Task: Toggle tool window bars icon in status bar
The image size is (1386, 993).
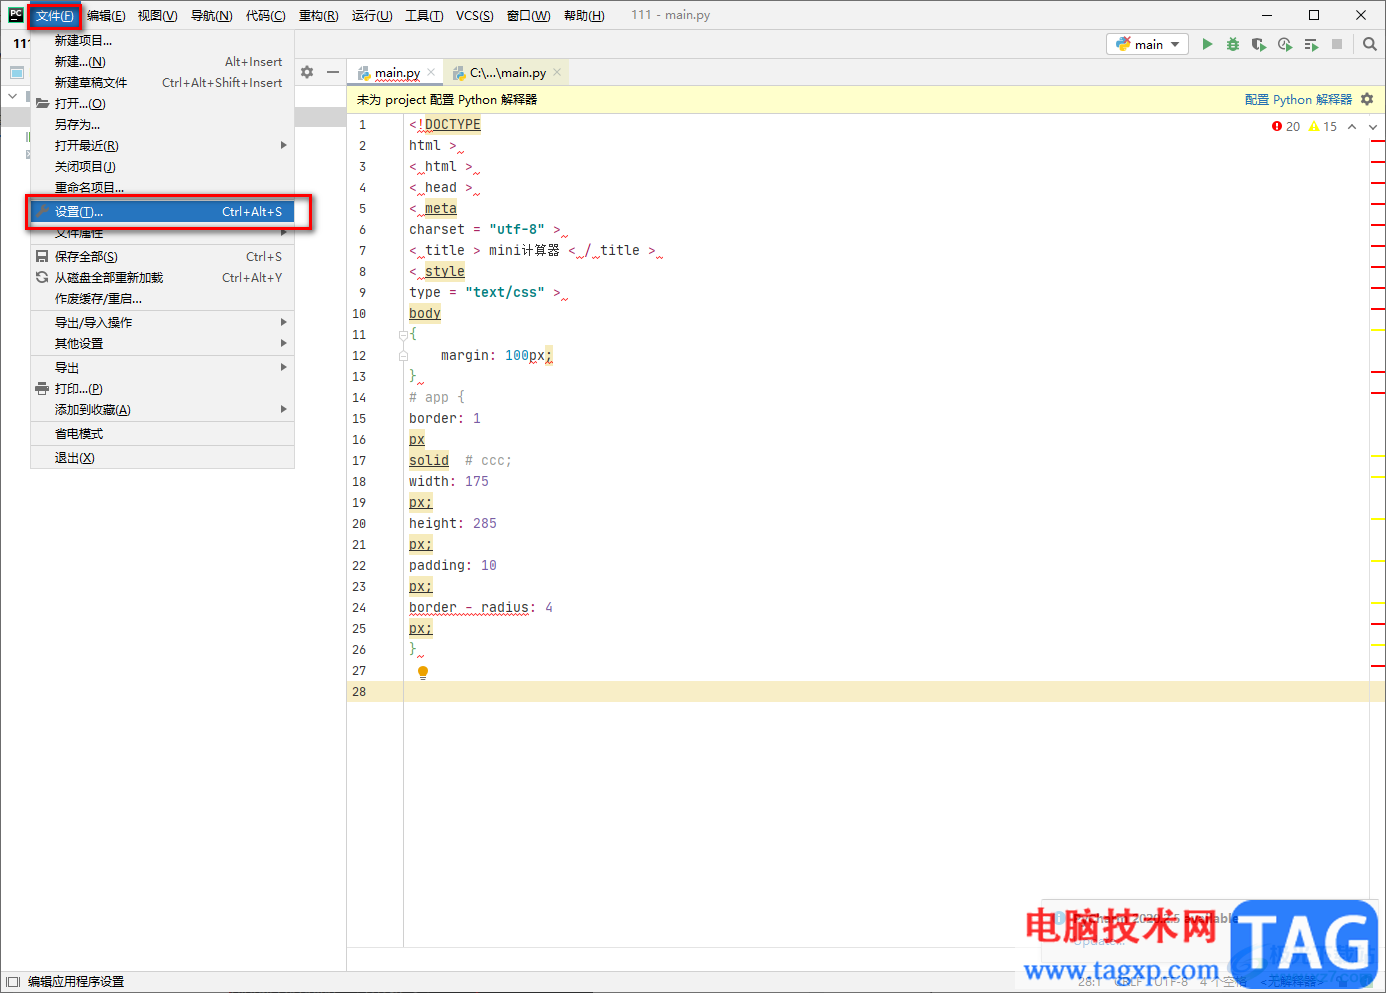Action: 13,982
